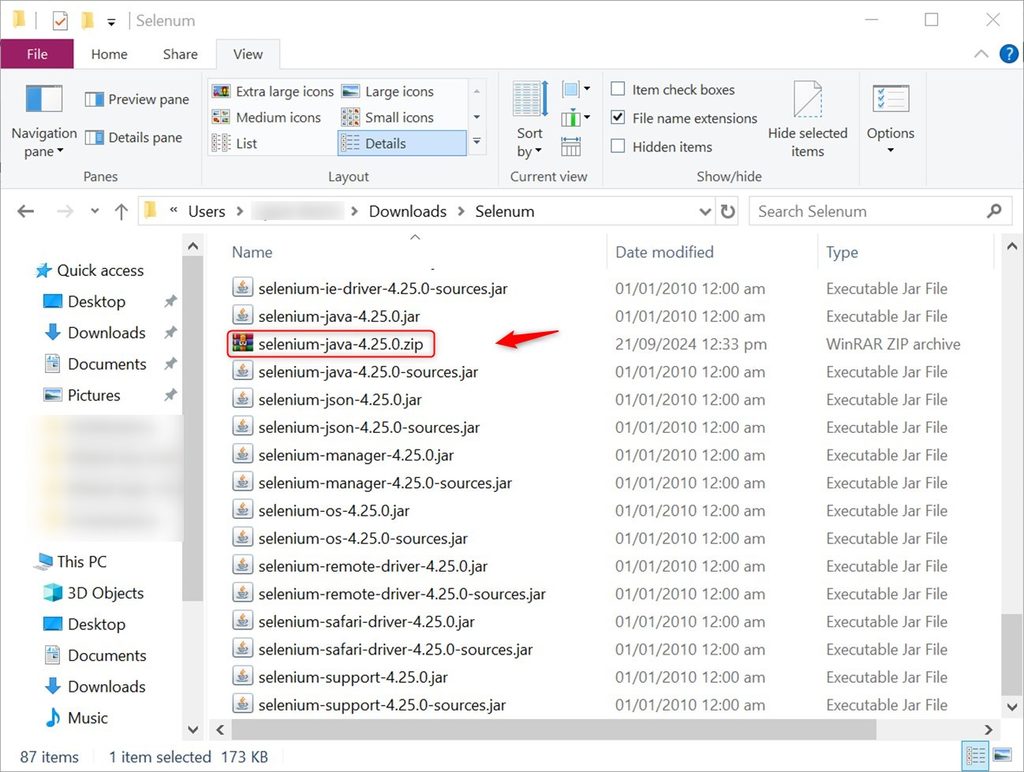1024x772 pixels.
Task: Click the selenium-support-4.25.0.jar icon
Action: (x=242, y=676)
